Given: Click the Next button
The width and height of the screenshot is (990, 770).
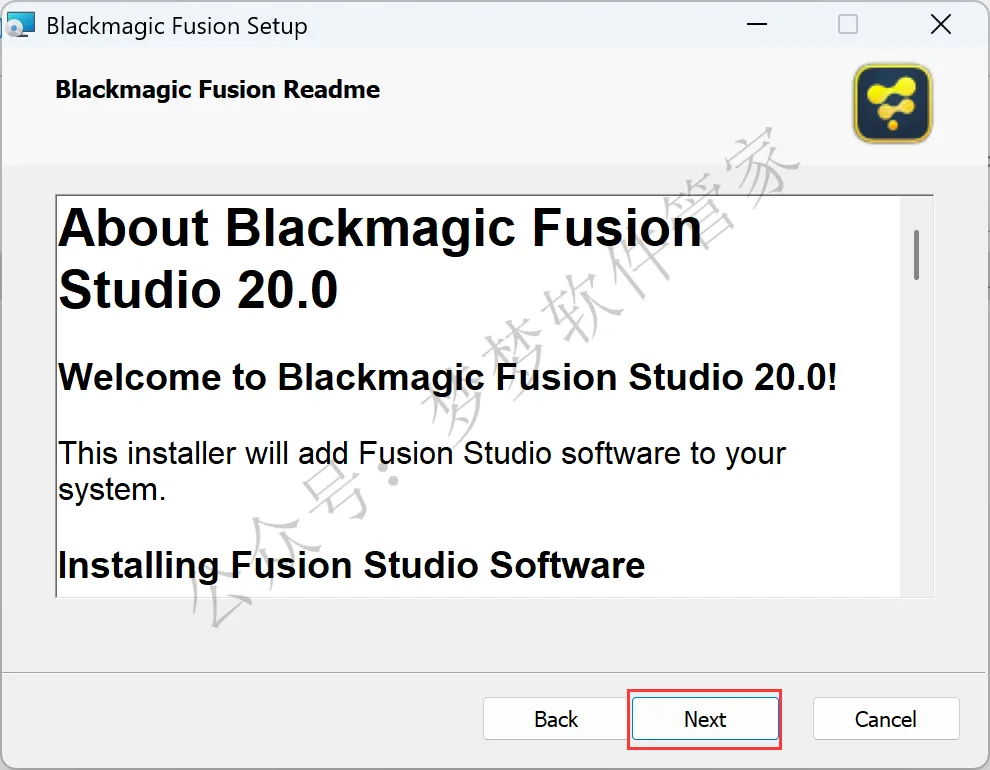Looking at the screenshot, I should 705,719.
